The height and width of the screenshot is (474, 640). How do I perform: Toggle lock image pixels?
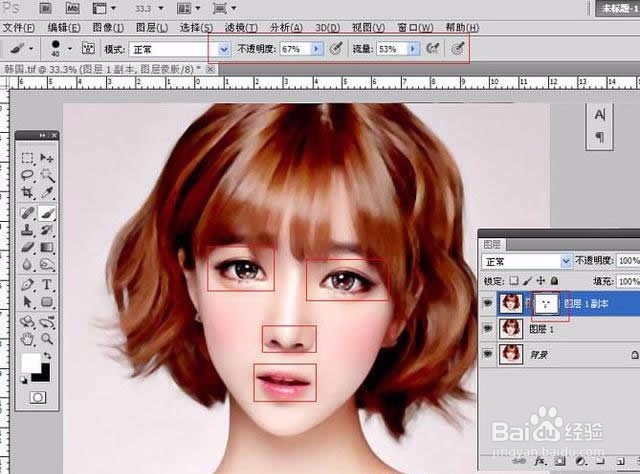click(527, 280)
